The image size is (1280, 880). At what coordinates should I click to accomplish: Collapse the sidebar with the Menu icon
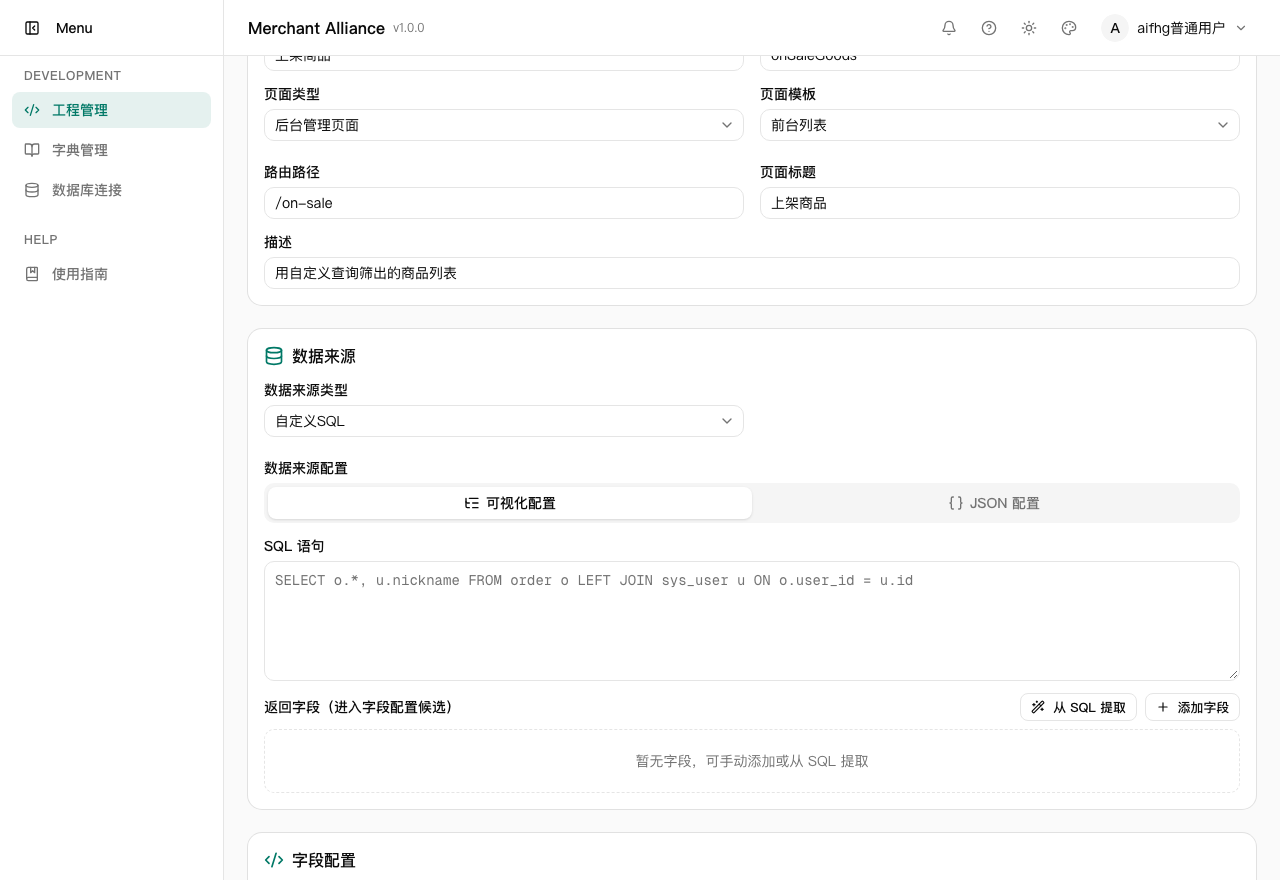click(x=32, y=28)
